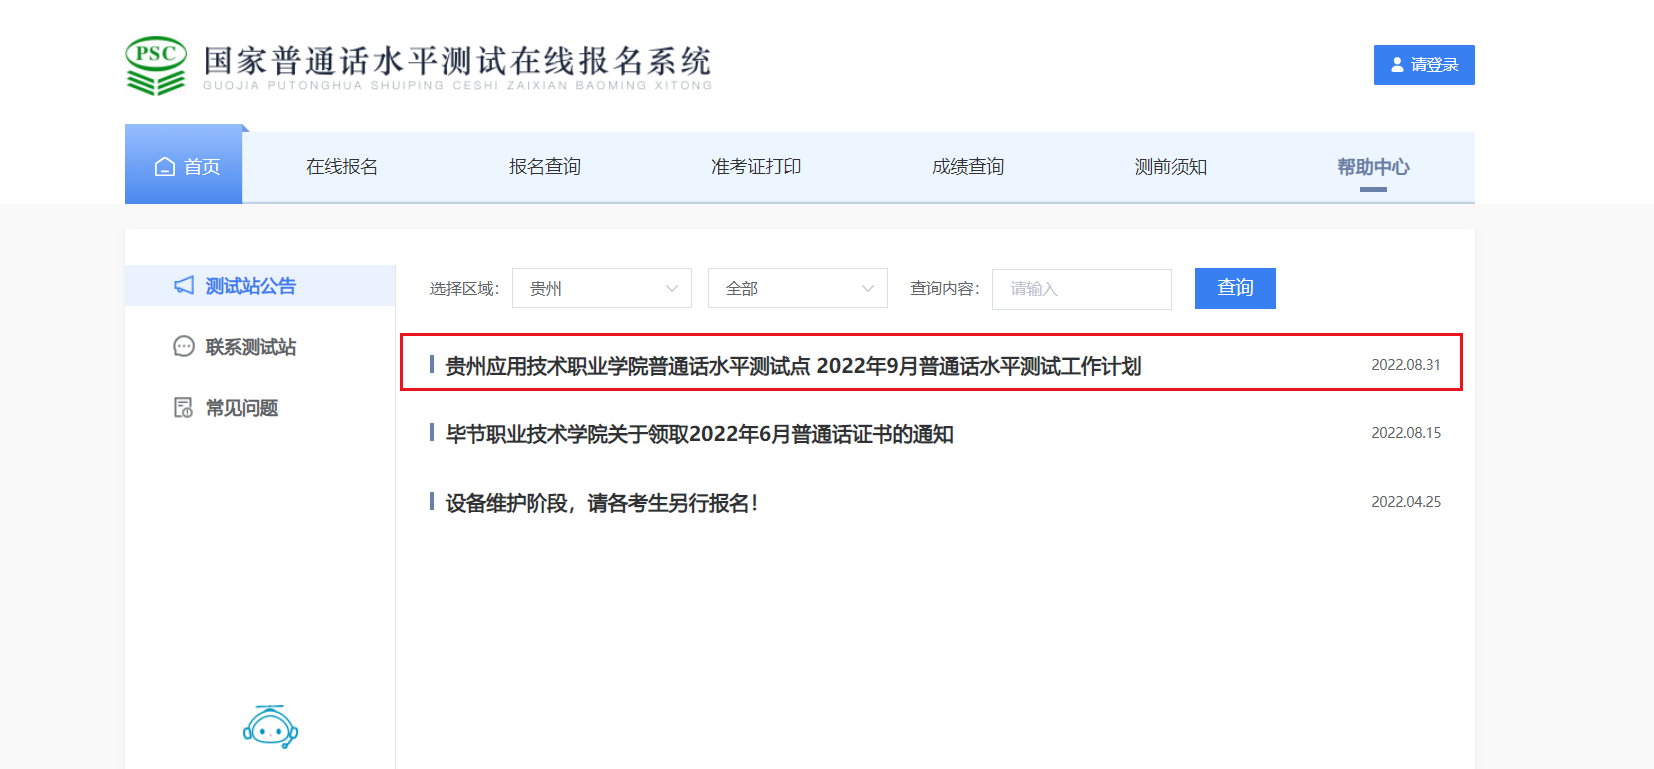The image size is (1654, 769).
Task: Click the arrow in the 全部 dropdown
Action: tap(868, 289)
